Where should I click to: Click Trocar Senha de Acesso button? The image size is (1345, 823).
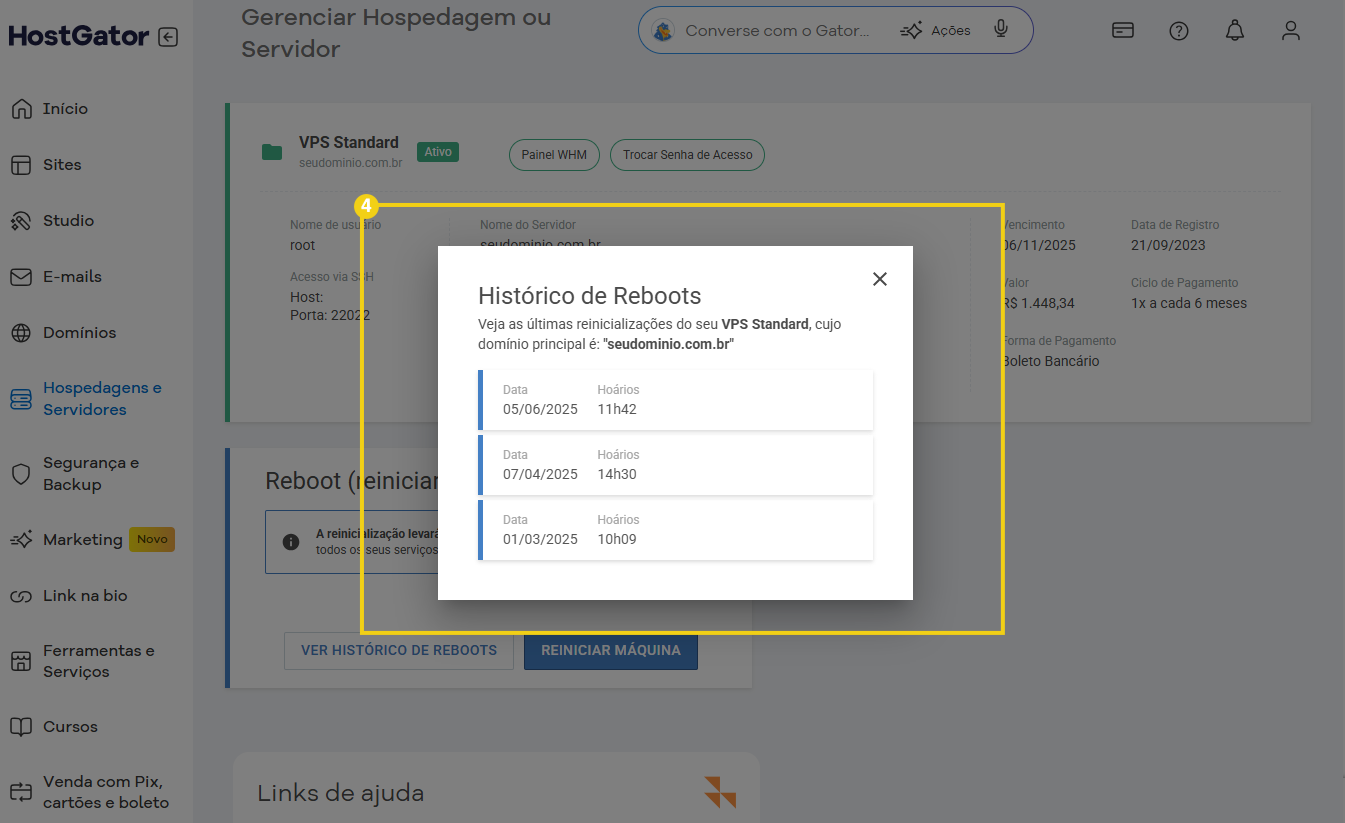coord(687,155)
